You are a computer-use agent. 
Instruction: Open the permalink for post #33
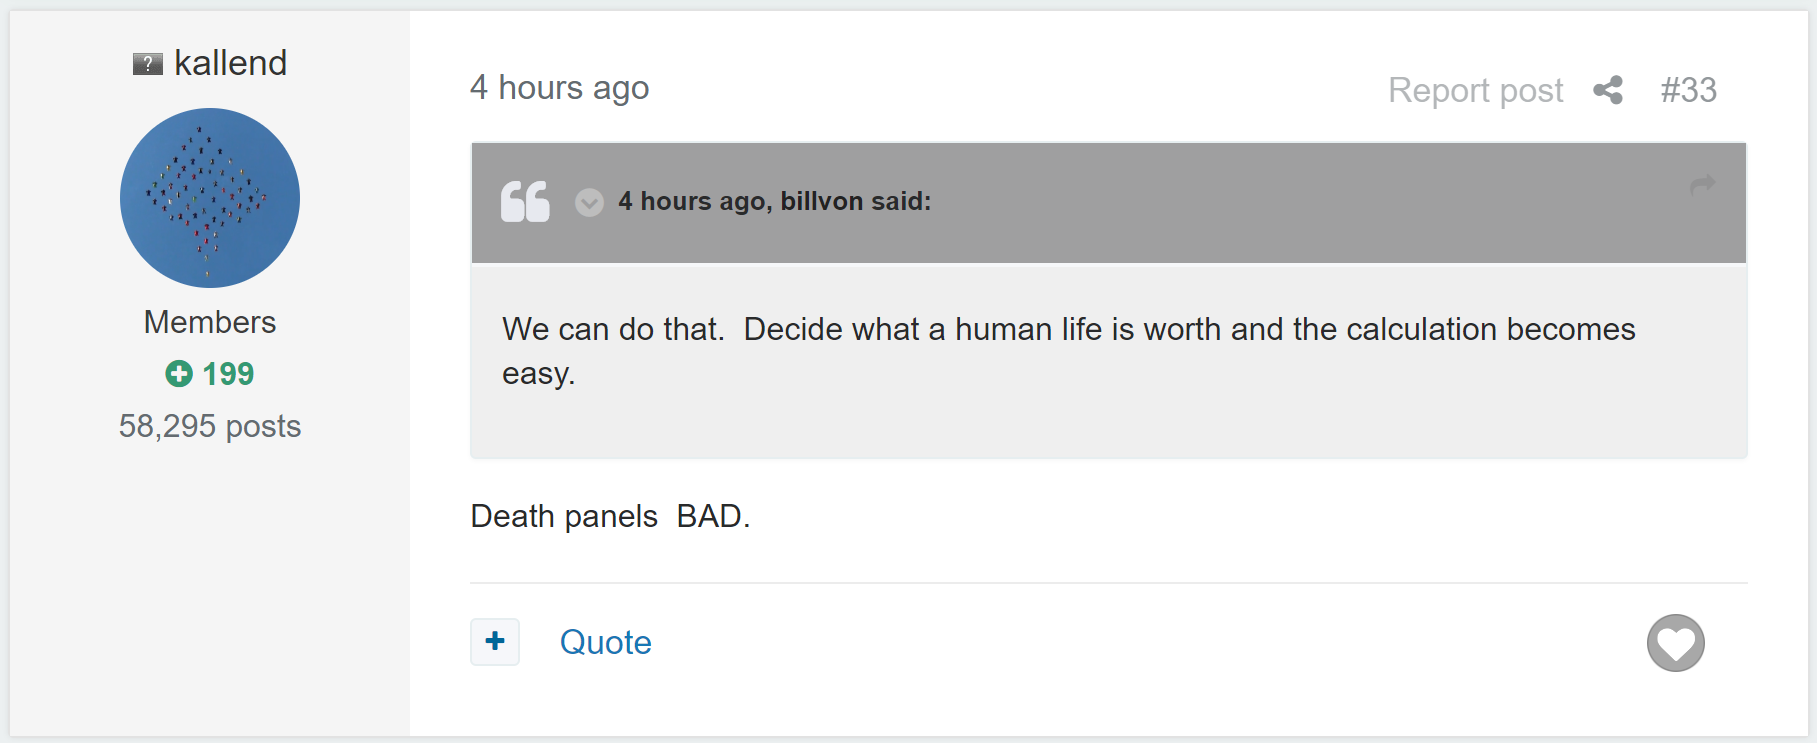1689,90
